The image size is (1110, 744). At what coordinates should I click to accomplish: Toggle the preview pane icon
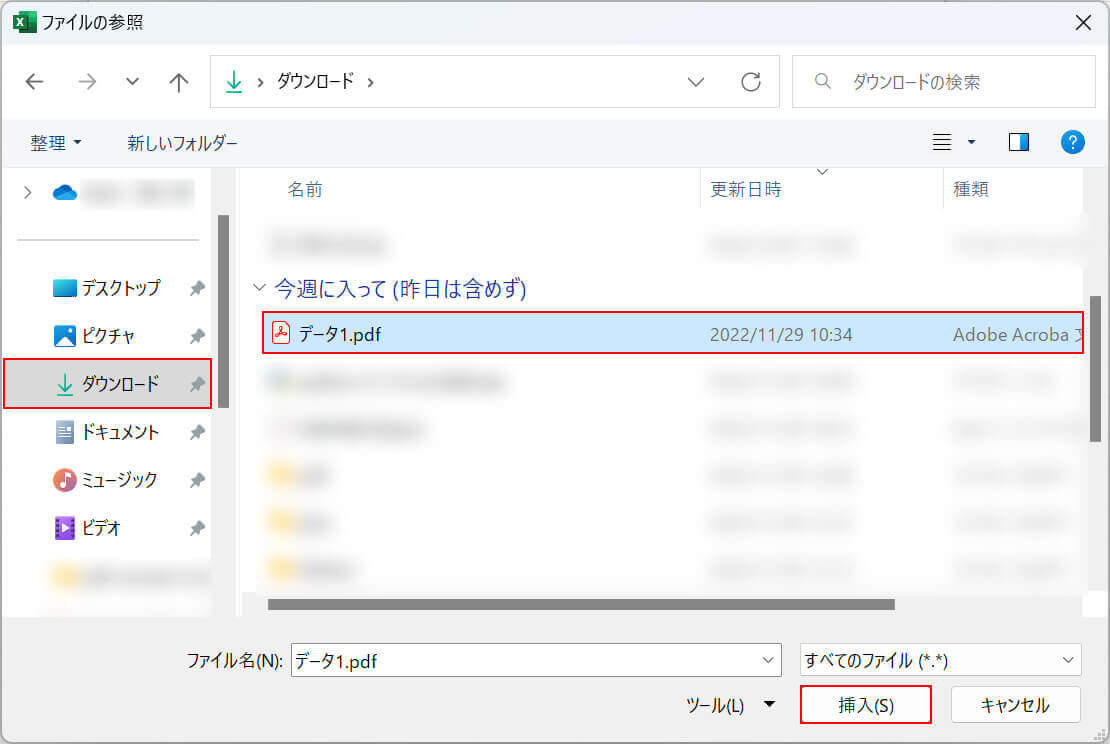coord(1019,142)
